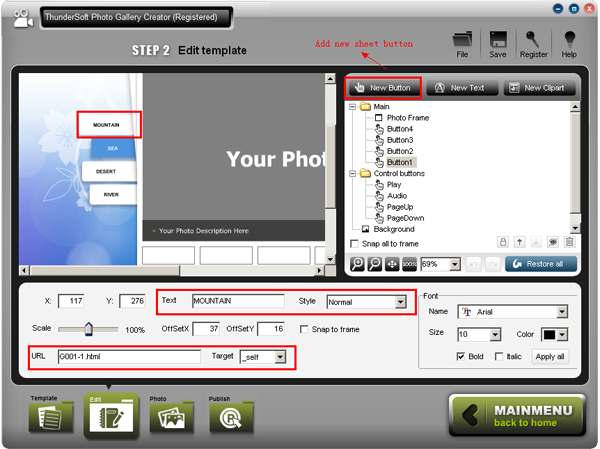Viewport: 600px width, 449px height.
Task: Uncheck the Bold checkbox
Action: 461,356
